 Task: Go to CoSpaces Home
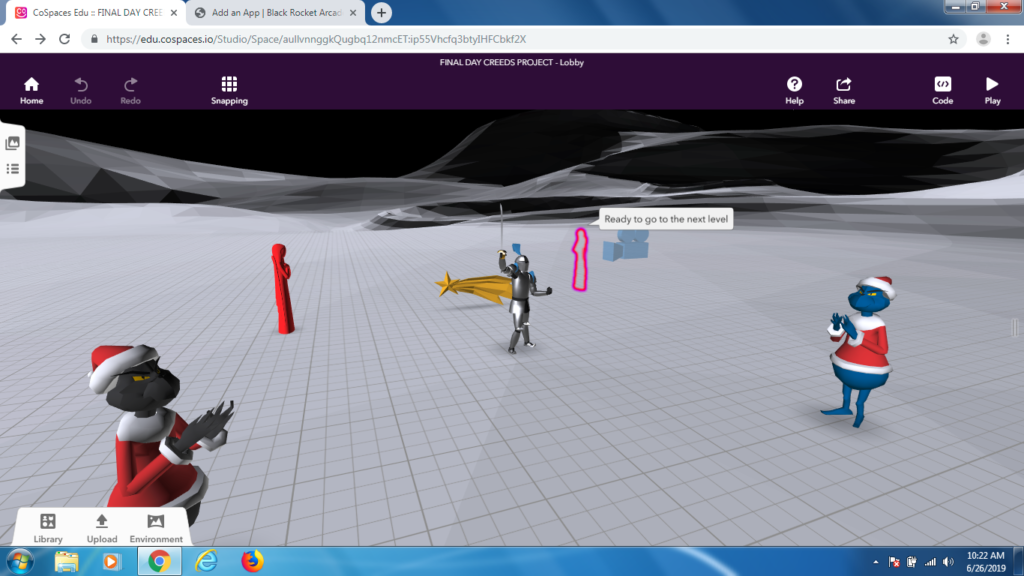(x=31, y=90)
